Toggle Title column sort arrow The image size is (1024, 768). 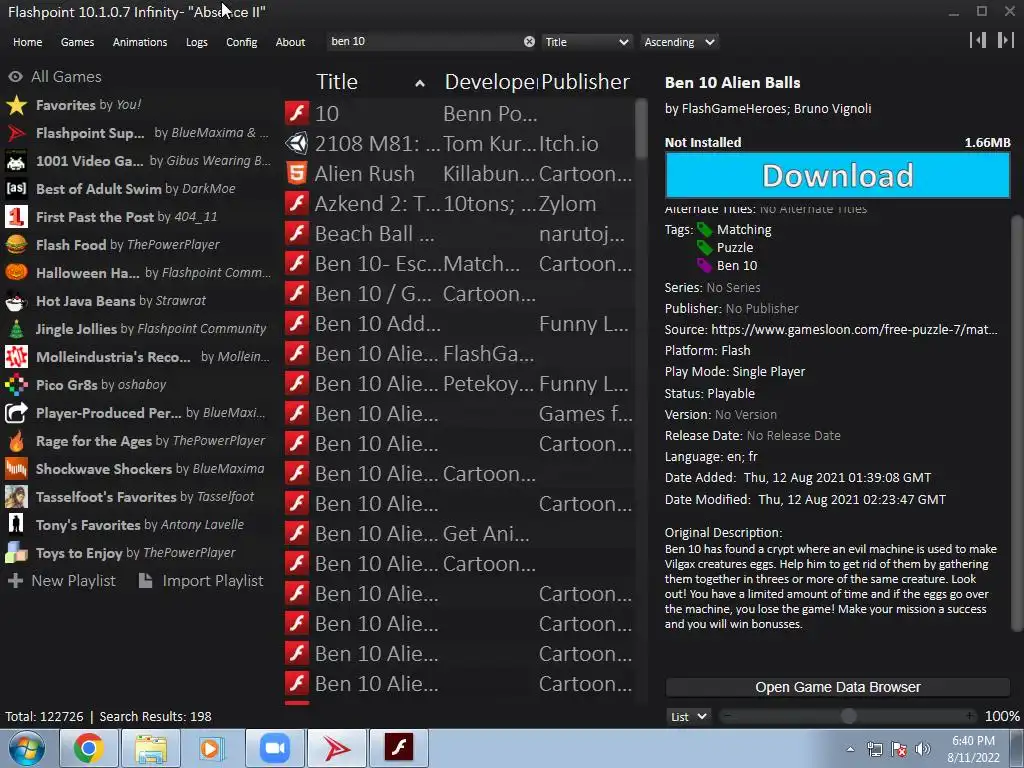pos(420,84)
